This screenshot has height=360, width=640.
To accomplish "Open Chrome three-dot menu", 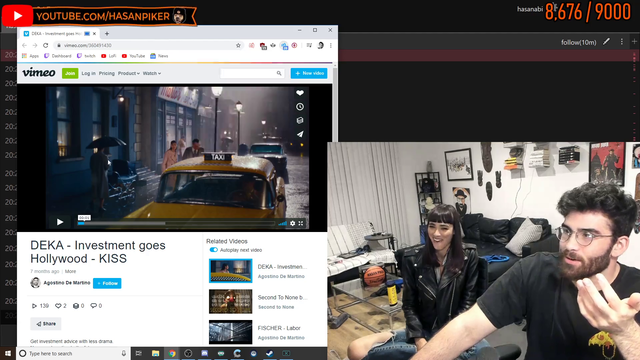I will tap(331, 45).
